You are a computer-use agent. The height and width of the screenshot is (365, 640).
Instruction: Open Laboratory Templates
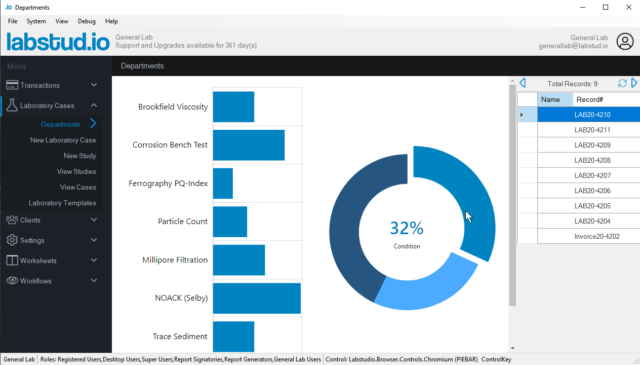[x=62, y=203]
